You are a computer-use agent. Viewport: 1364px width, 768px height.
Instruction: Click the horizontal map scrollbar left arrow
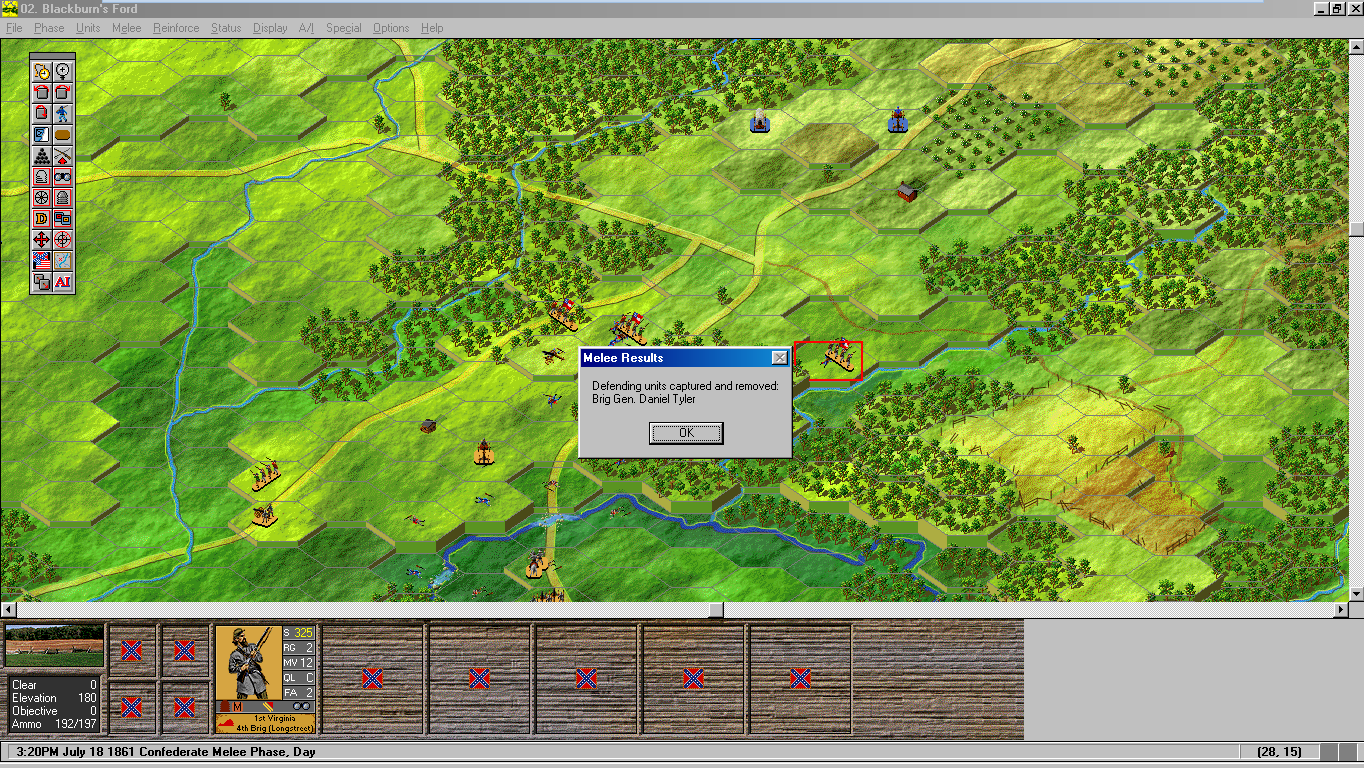pos(8,609)
